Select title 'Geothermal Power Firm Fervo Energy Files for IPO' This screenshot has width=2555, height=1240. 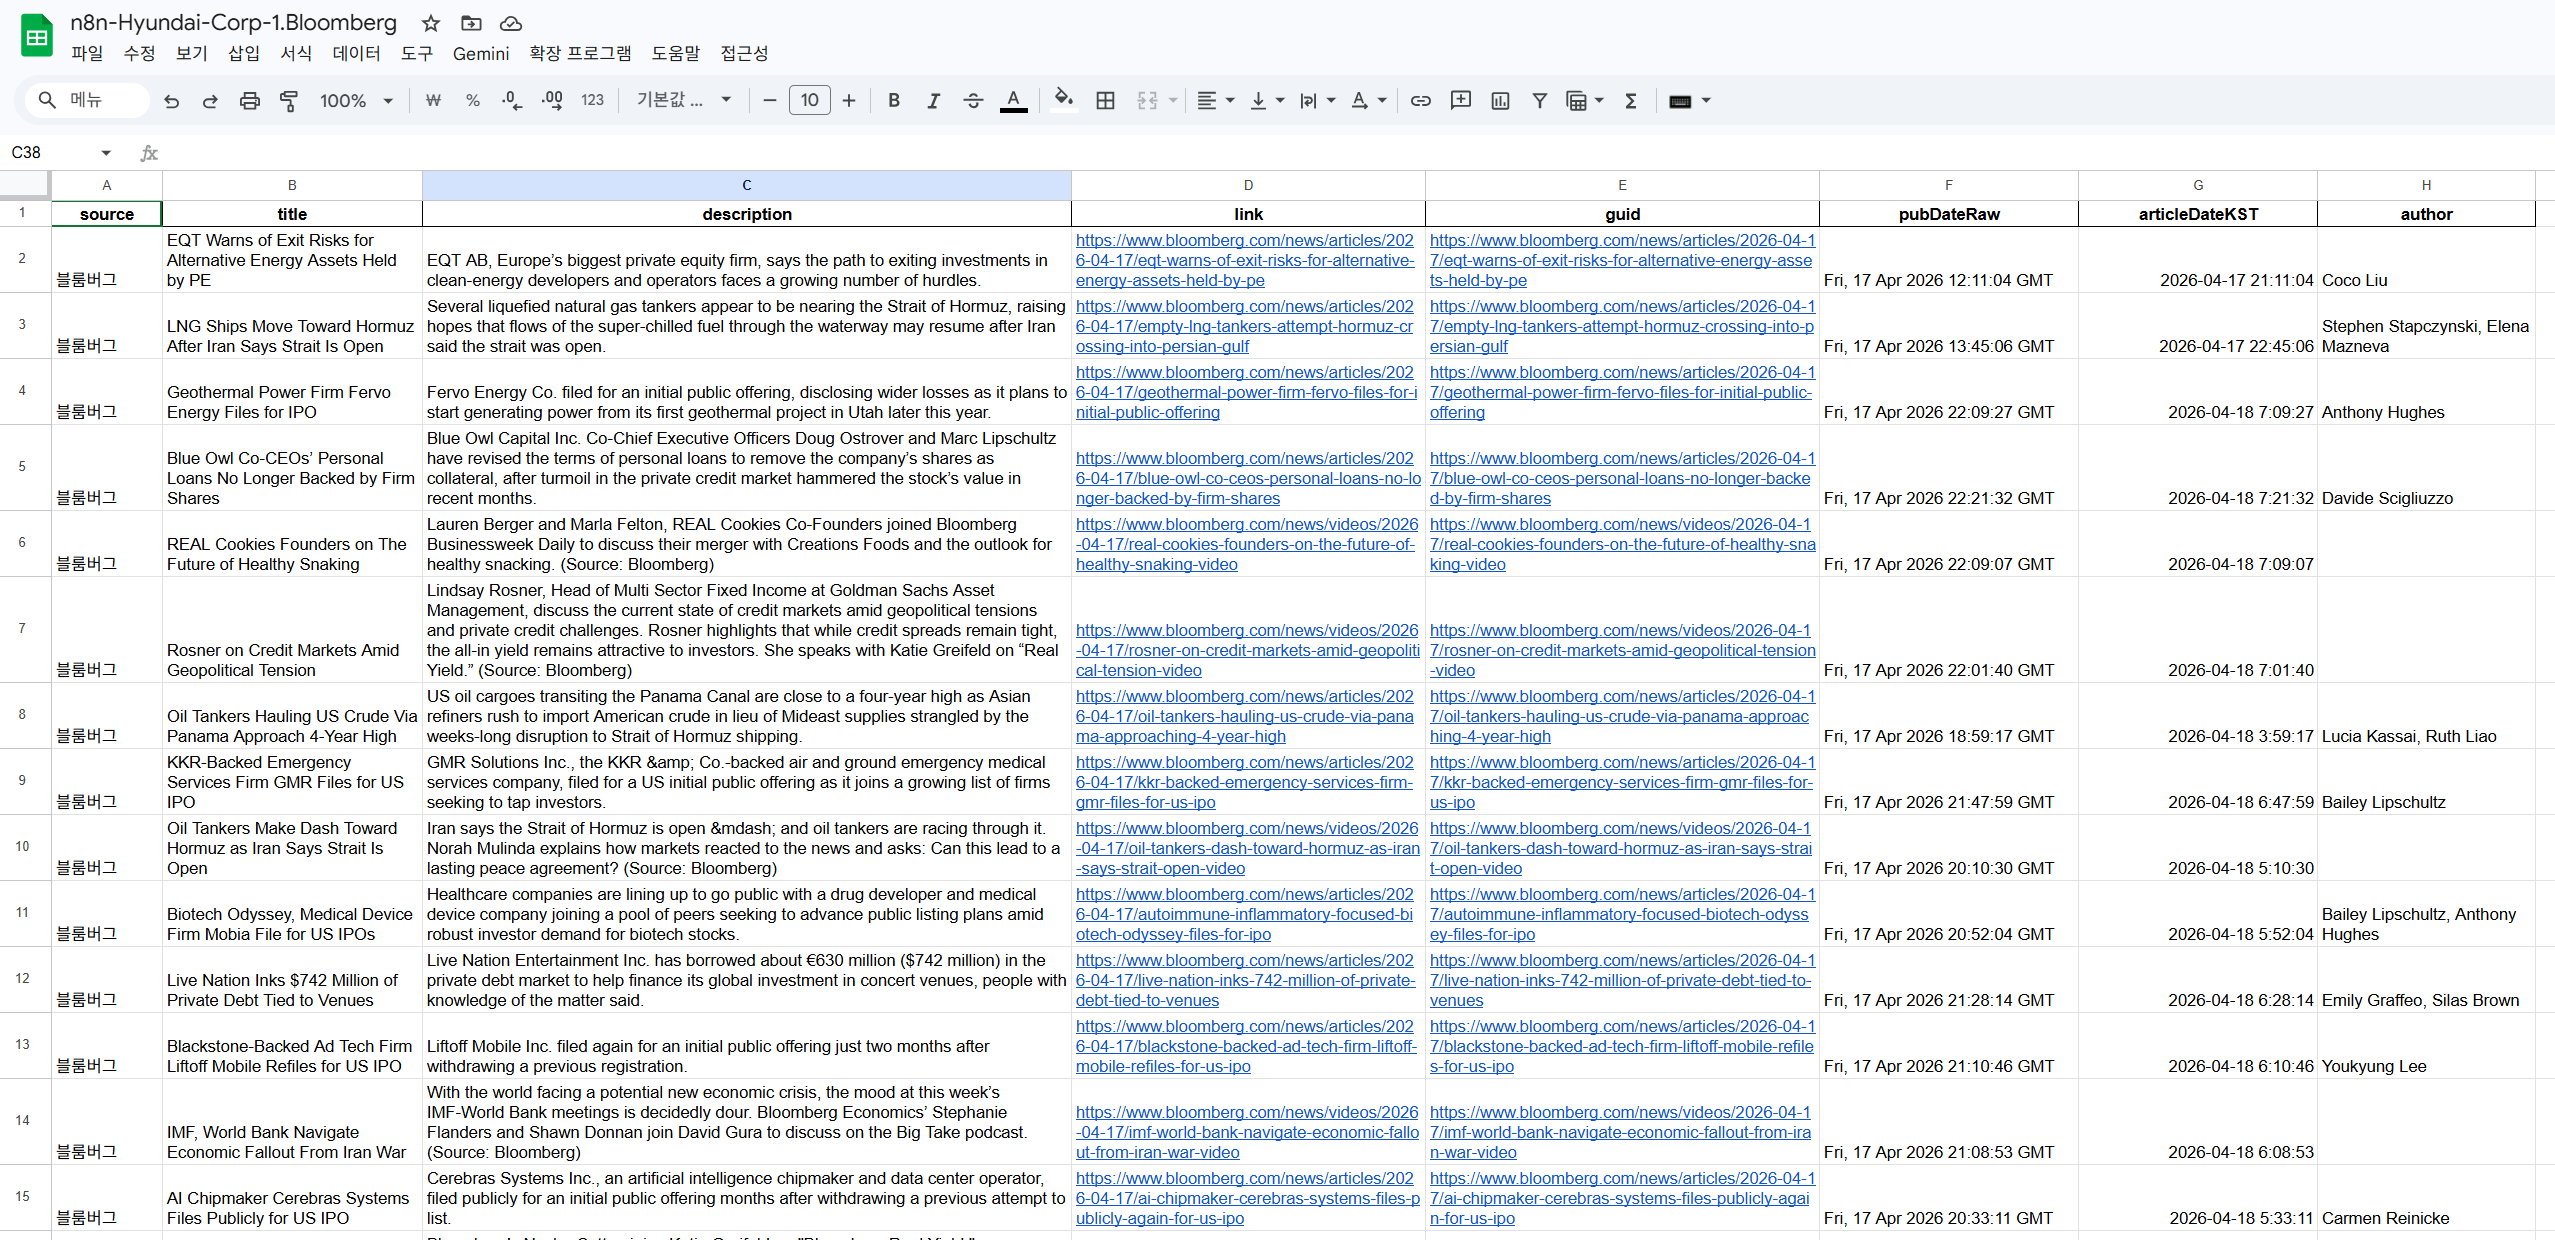click(x=292, y=392)
